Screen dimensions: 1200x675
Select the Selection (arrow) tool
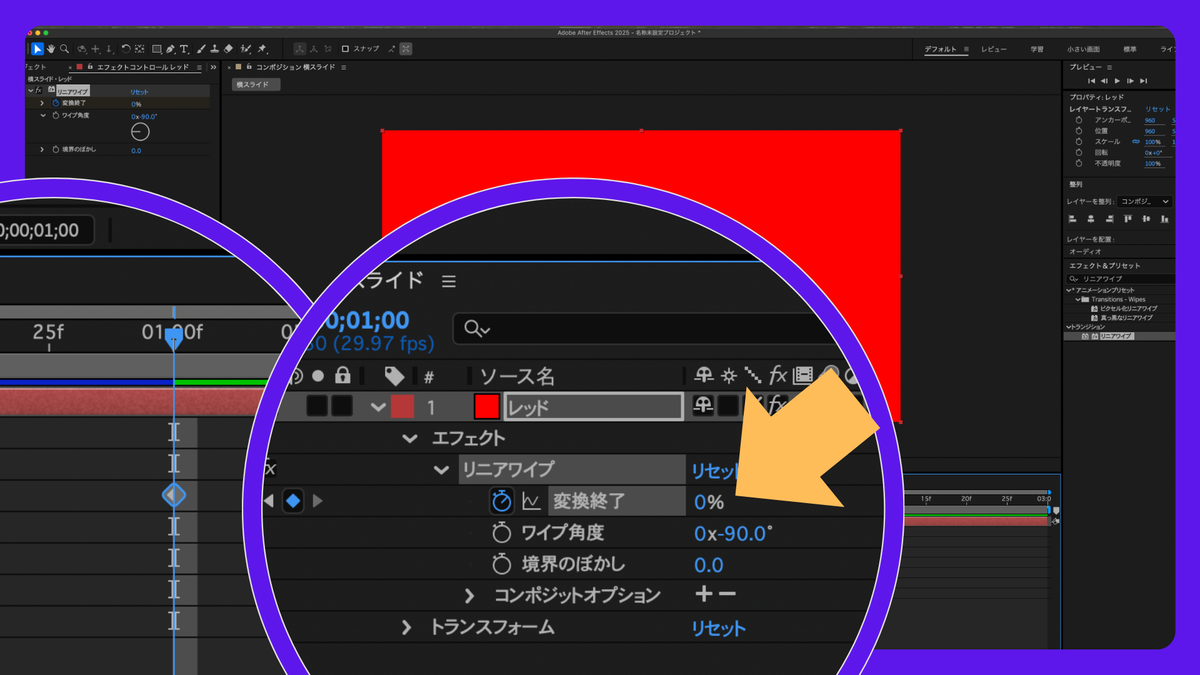37,49
